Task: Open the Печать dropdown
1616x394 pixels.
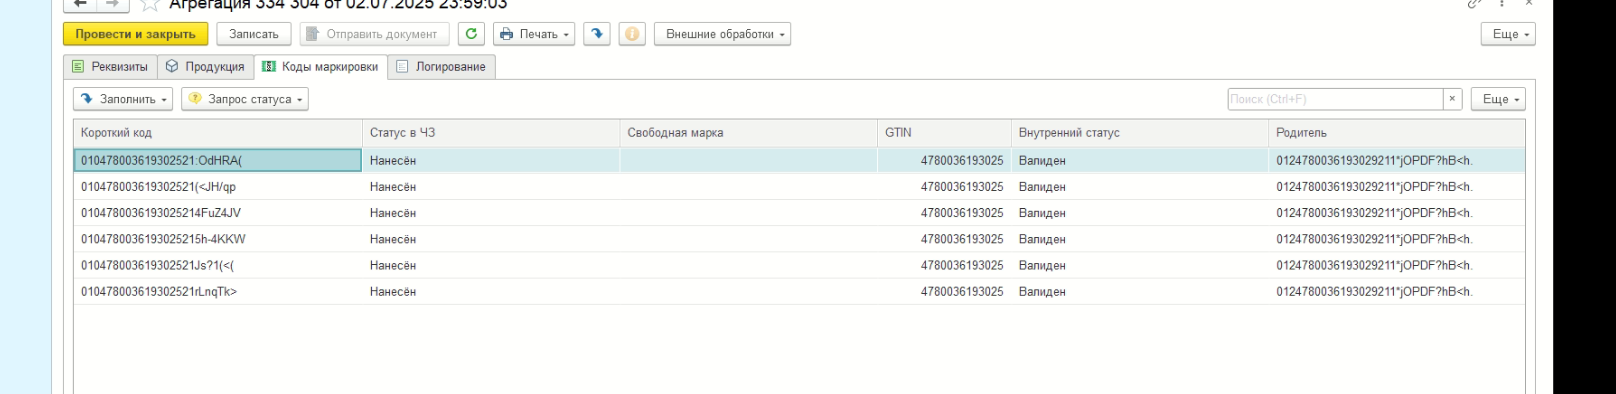Action: (x=534, y=34)
